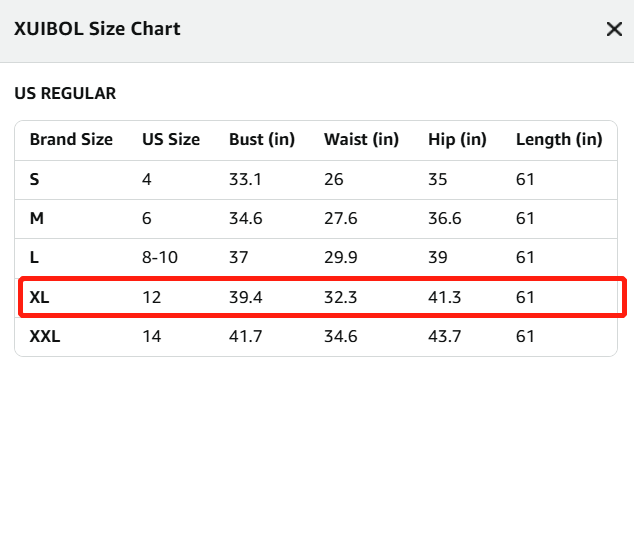Click the M waist value 27.6
The image size is (634, 554).
point(340,218)
